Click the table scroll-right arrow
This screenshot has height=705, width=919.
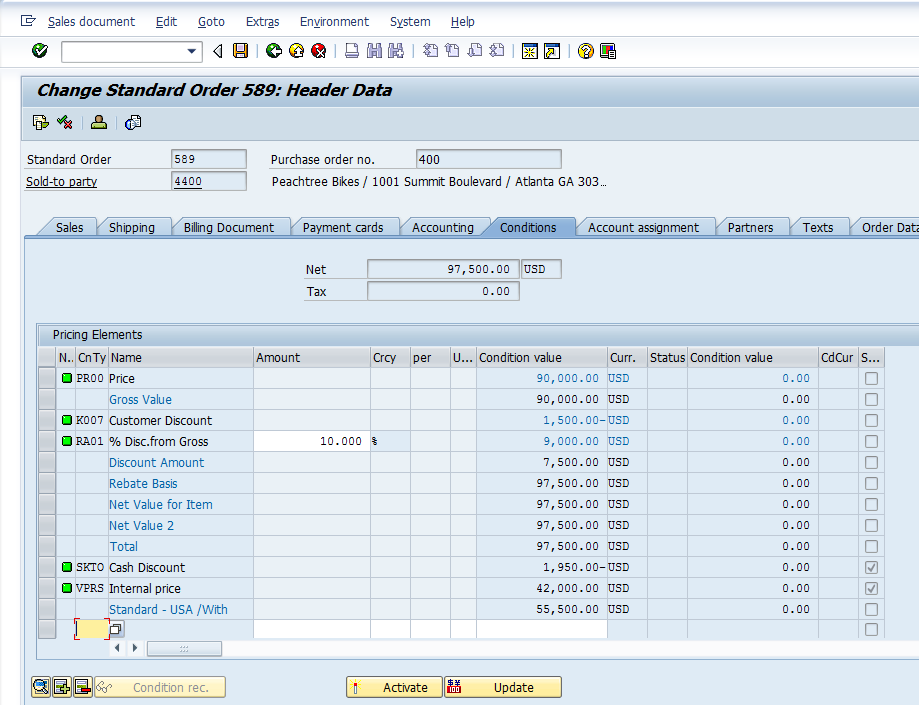[135, 648]
